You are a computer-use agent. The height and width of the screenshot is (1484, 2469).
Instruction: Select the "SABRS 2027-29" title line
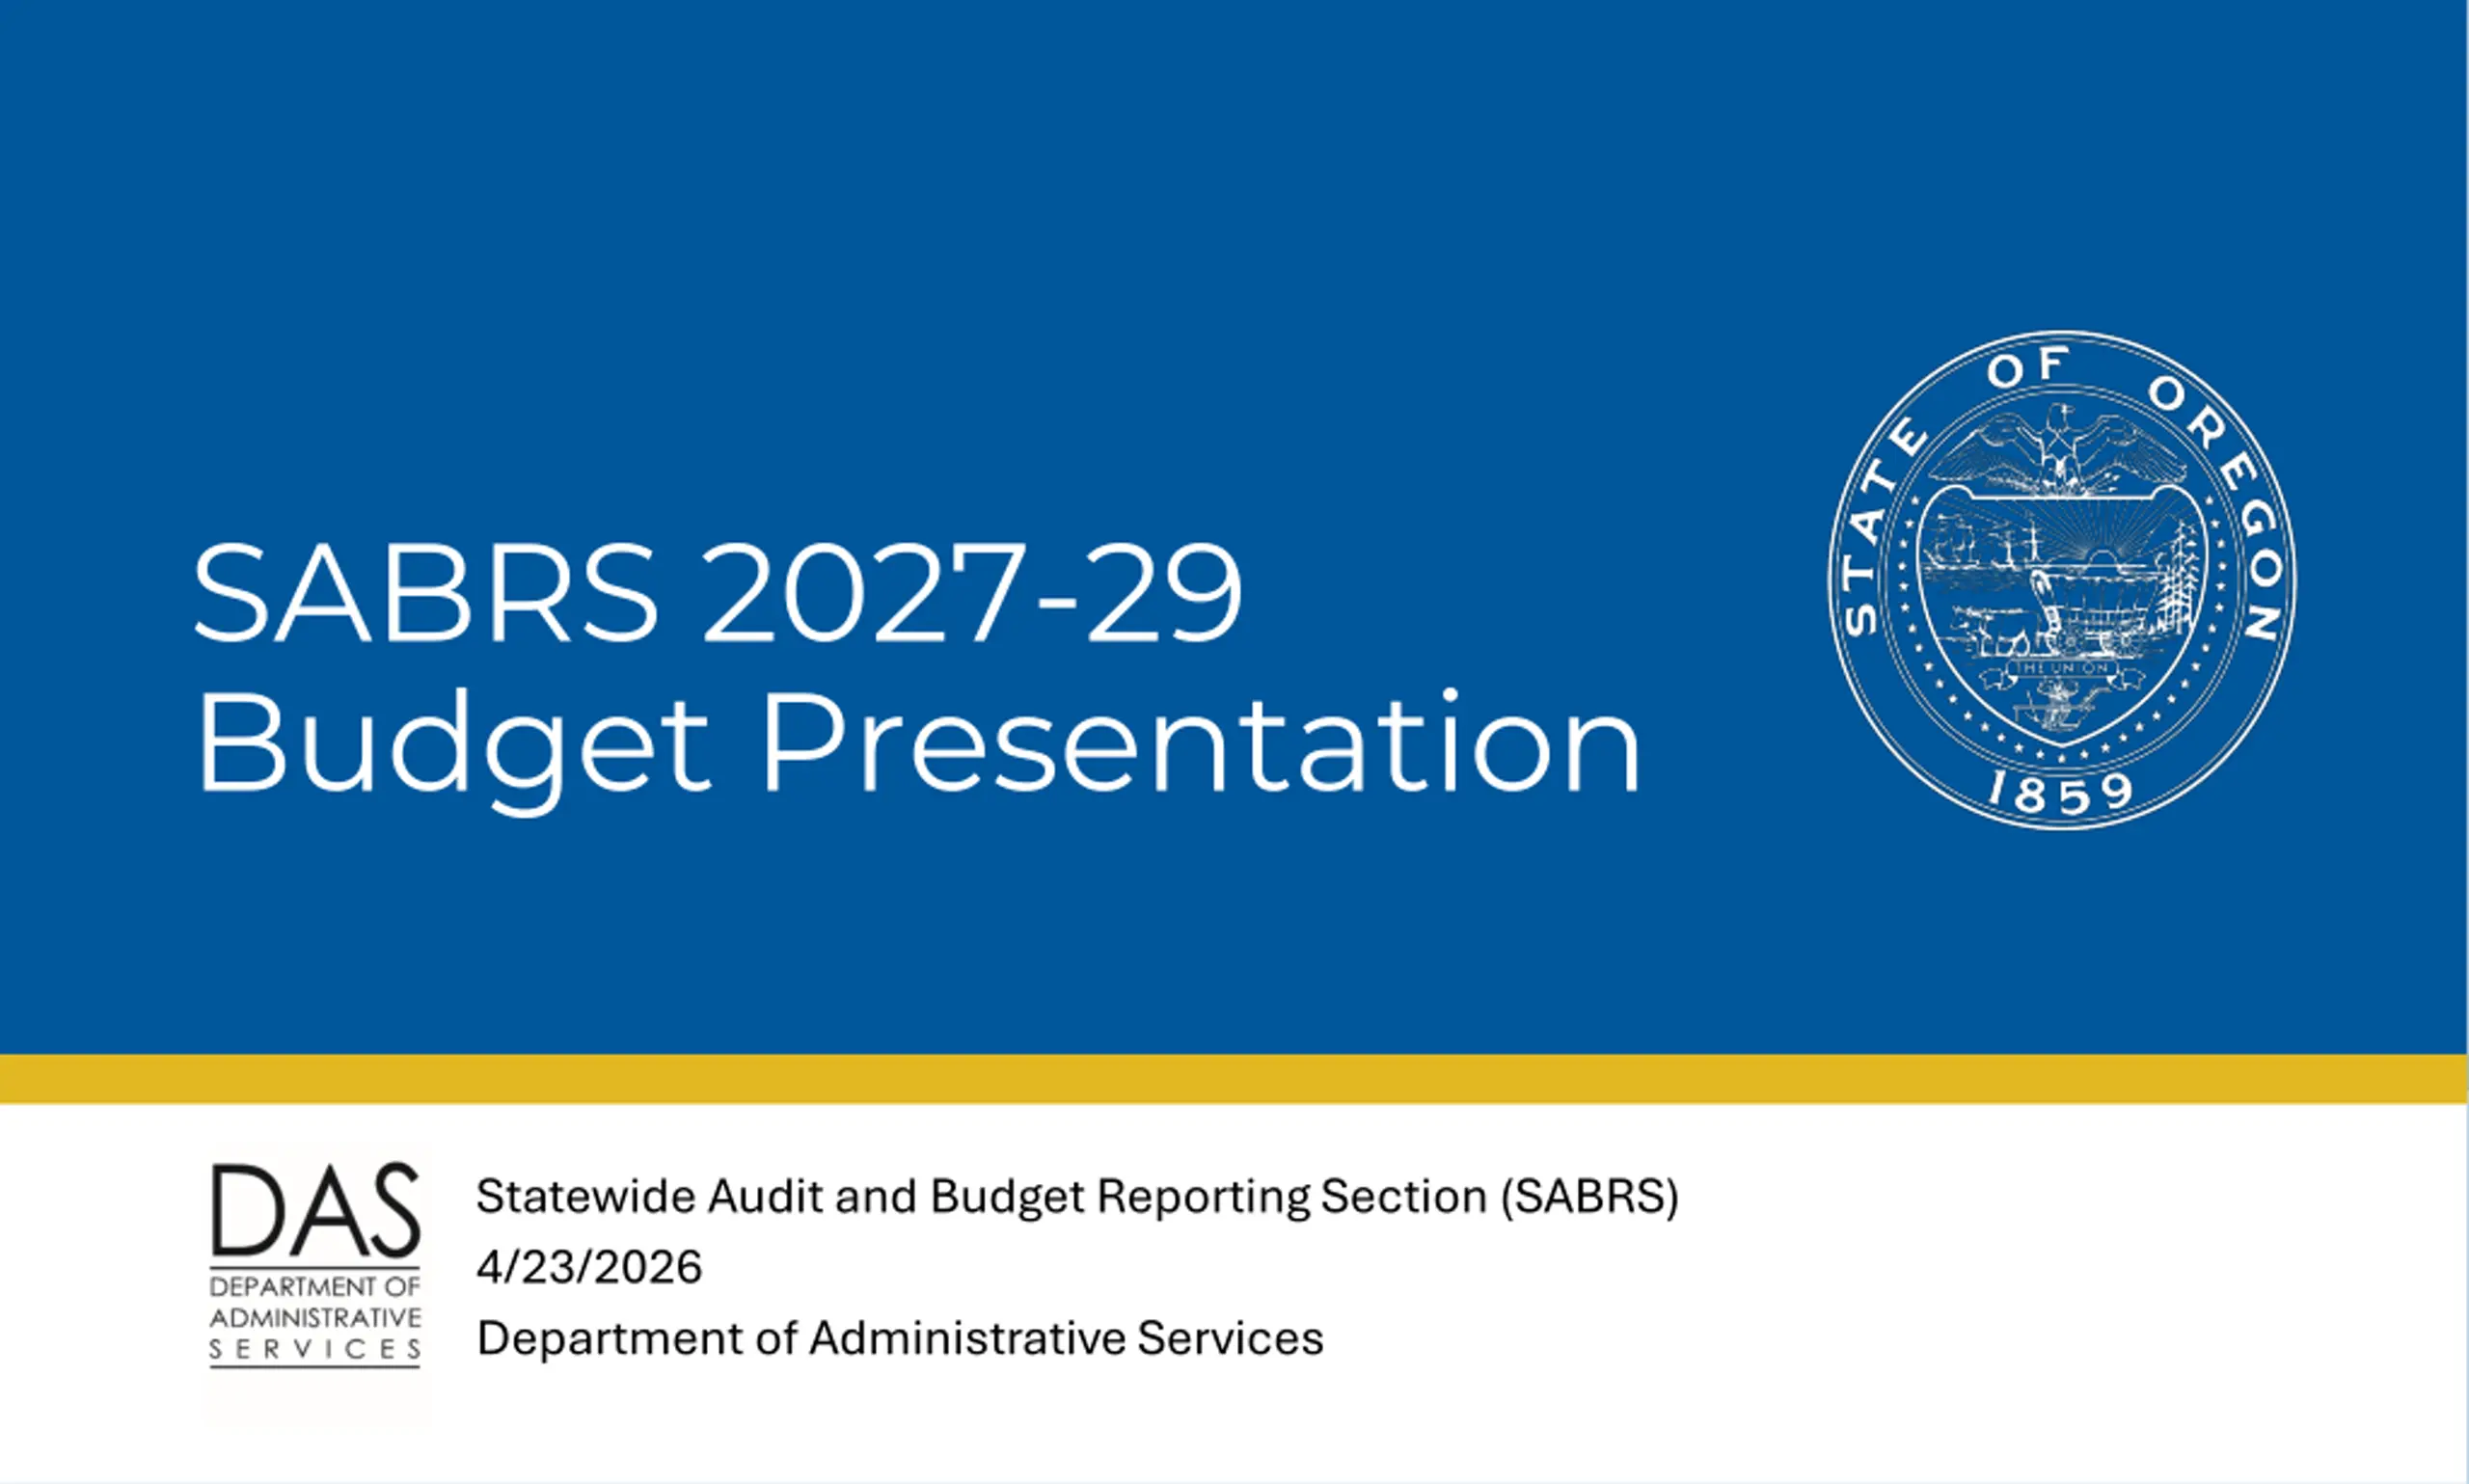(x=718, y=593)
